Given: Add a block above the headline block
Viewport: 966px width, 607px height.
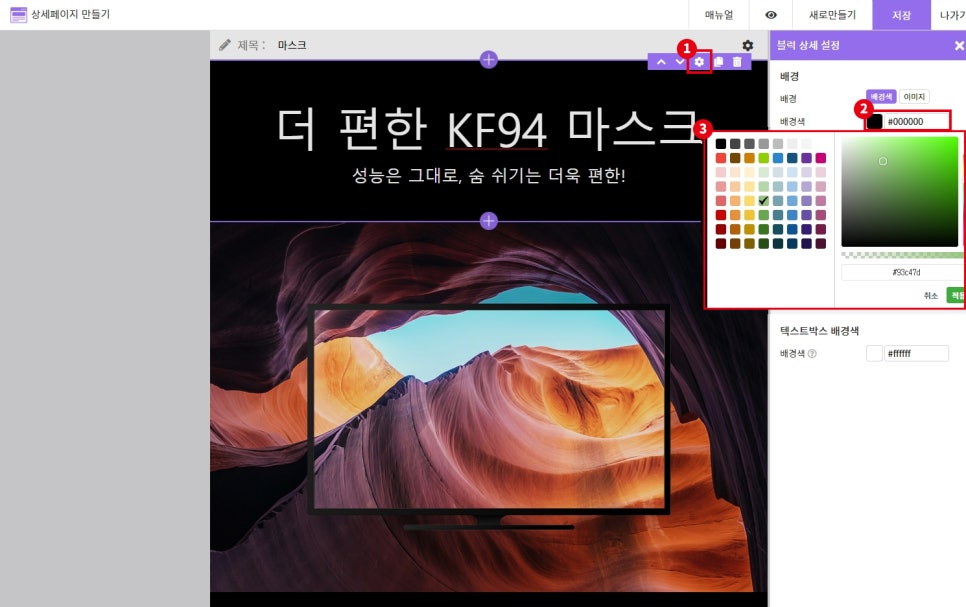Looking at the screenshot, I should [x=489, y=60].
